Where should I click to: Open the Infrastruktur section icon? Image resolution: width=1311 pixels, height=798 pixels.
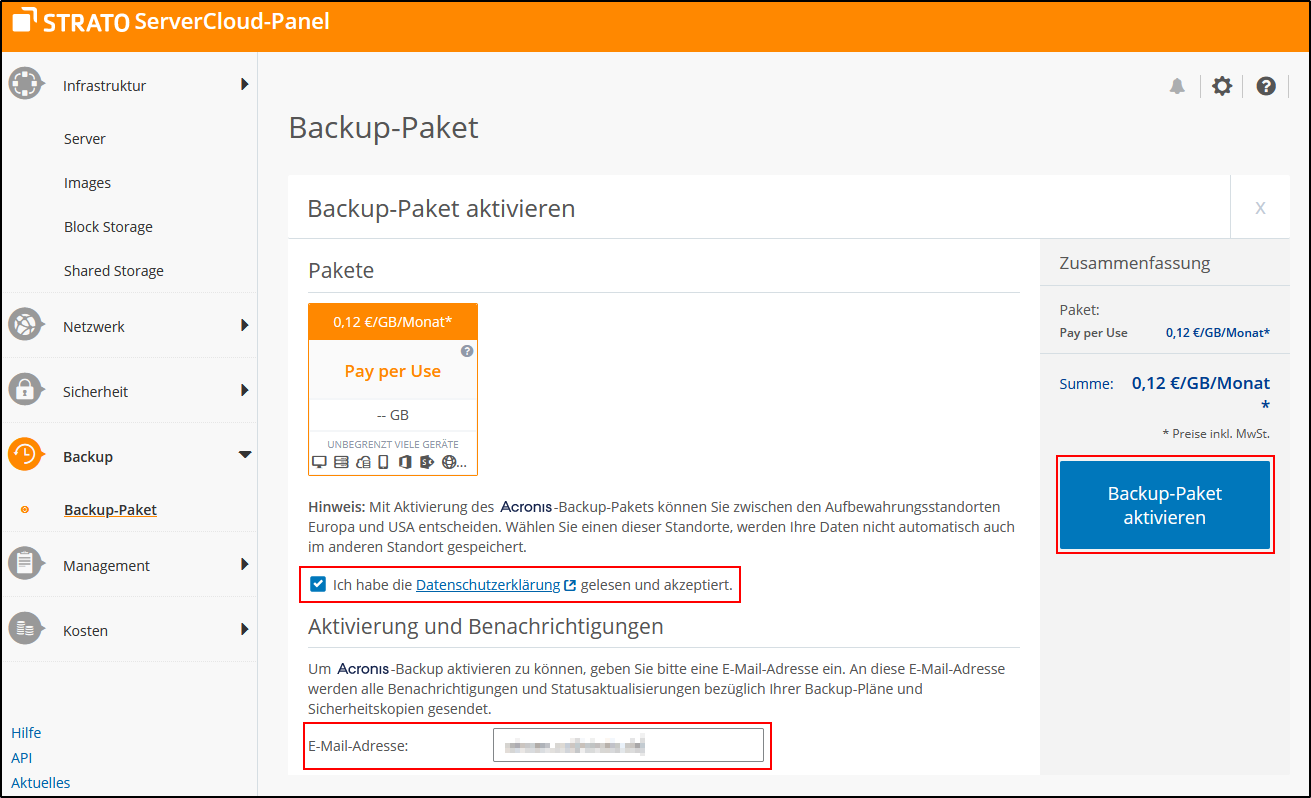point(25,84)
